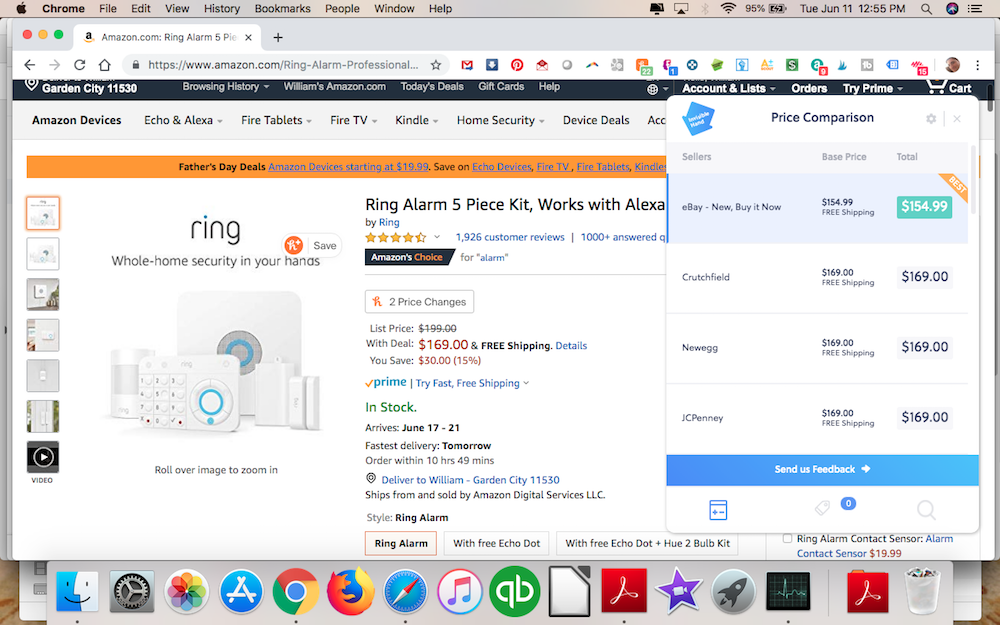Click the 2 Price Changes button
The image size is (1000, 625).
[419, 302]
